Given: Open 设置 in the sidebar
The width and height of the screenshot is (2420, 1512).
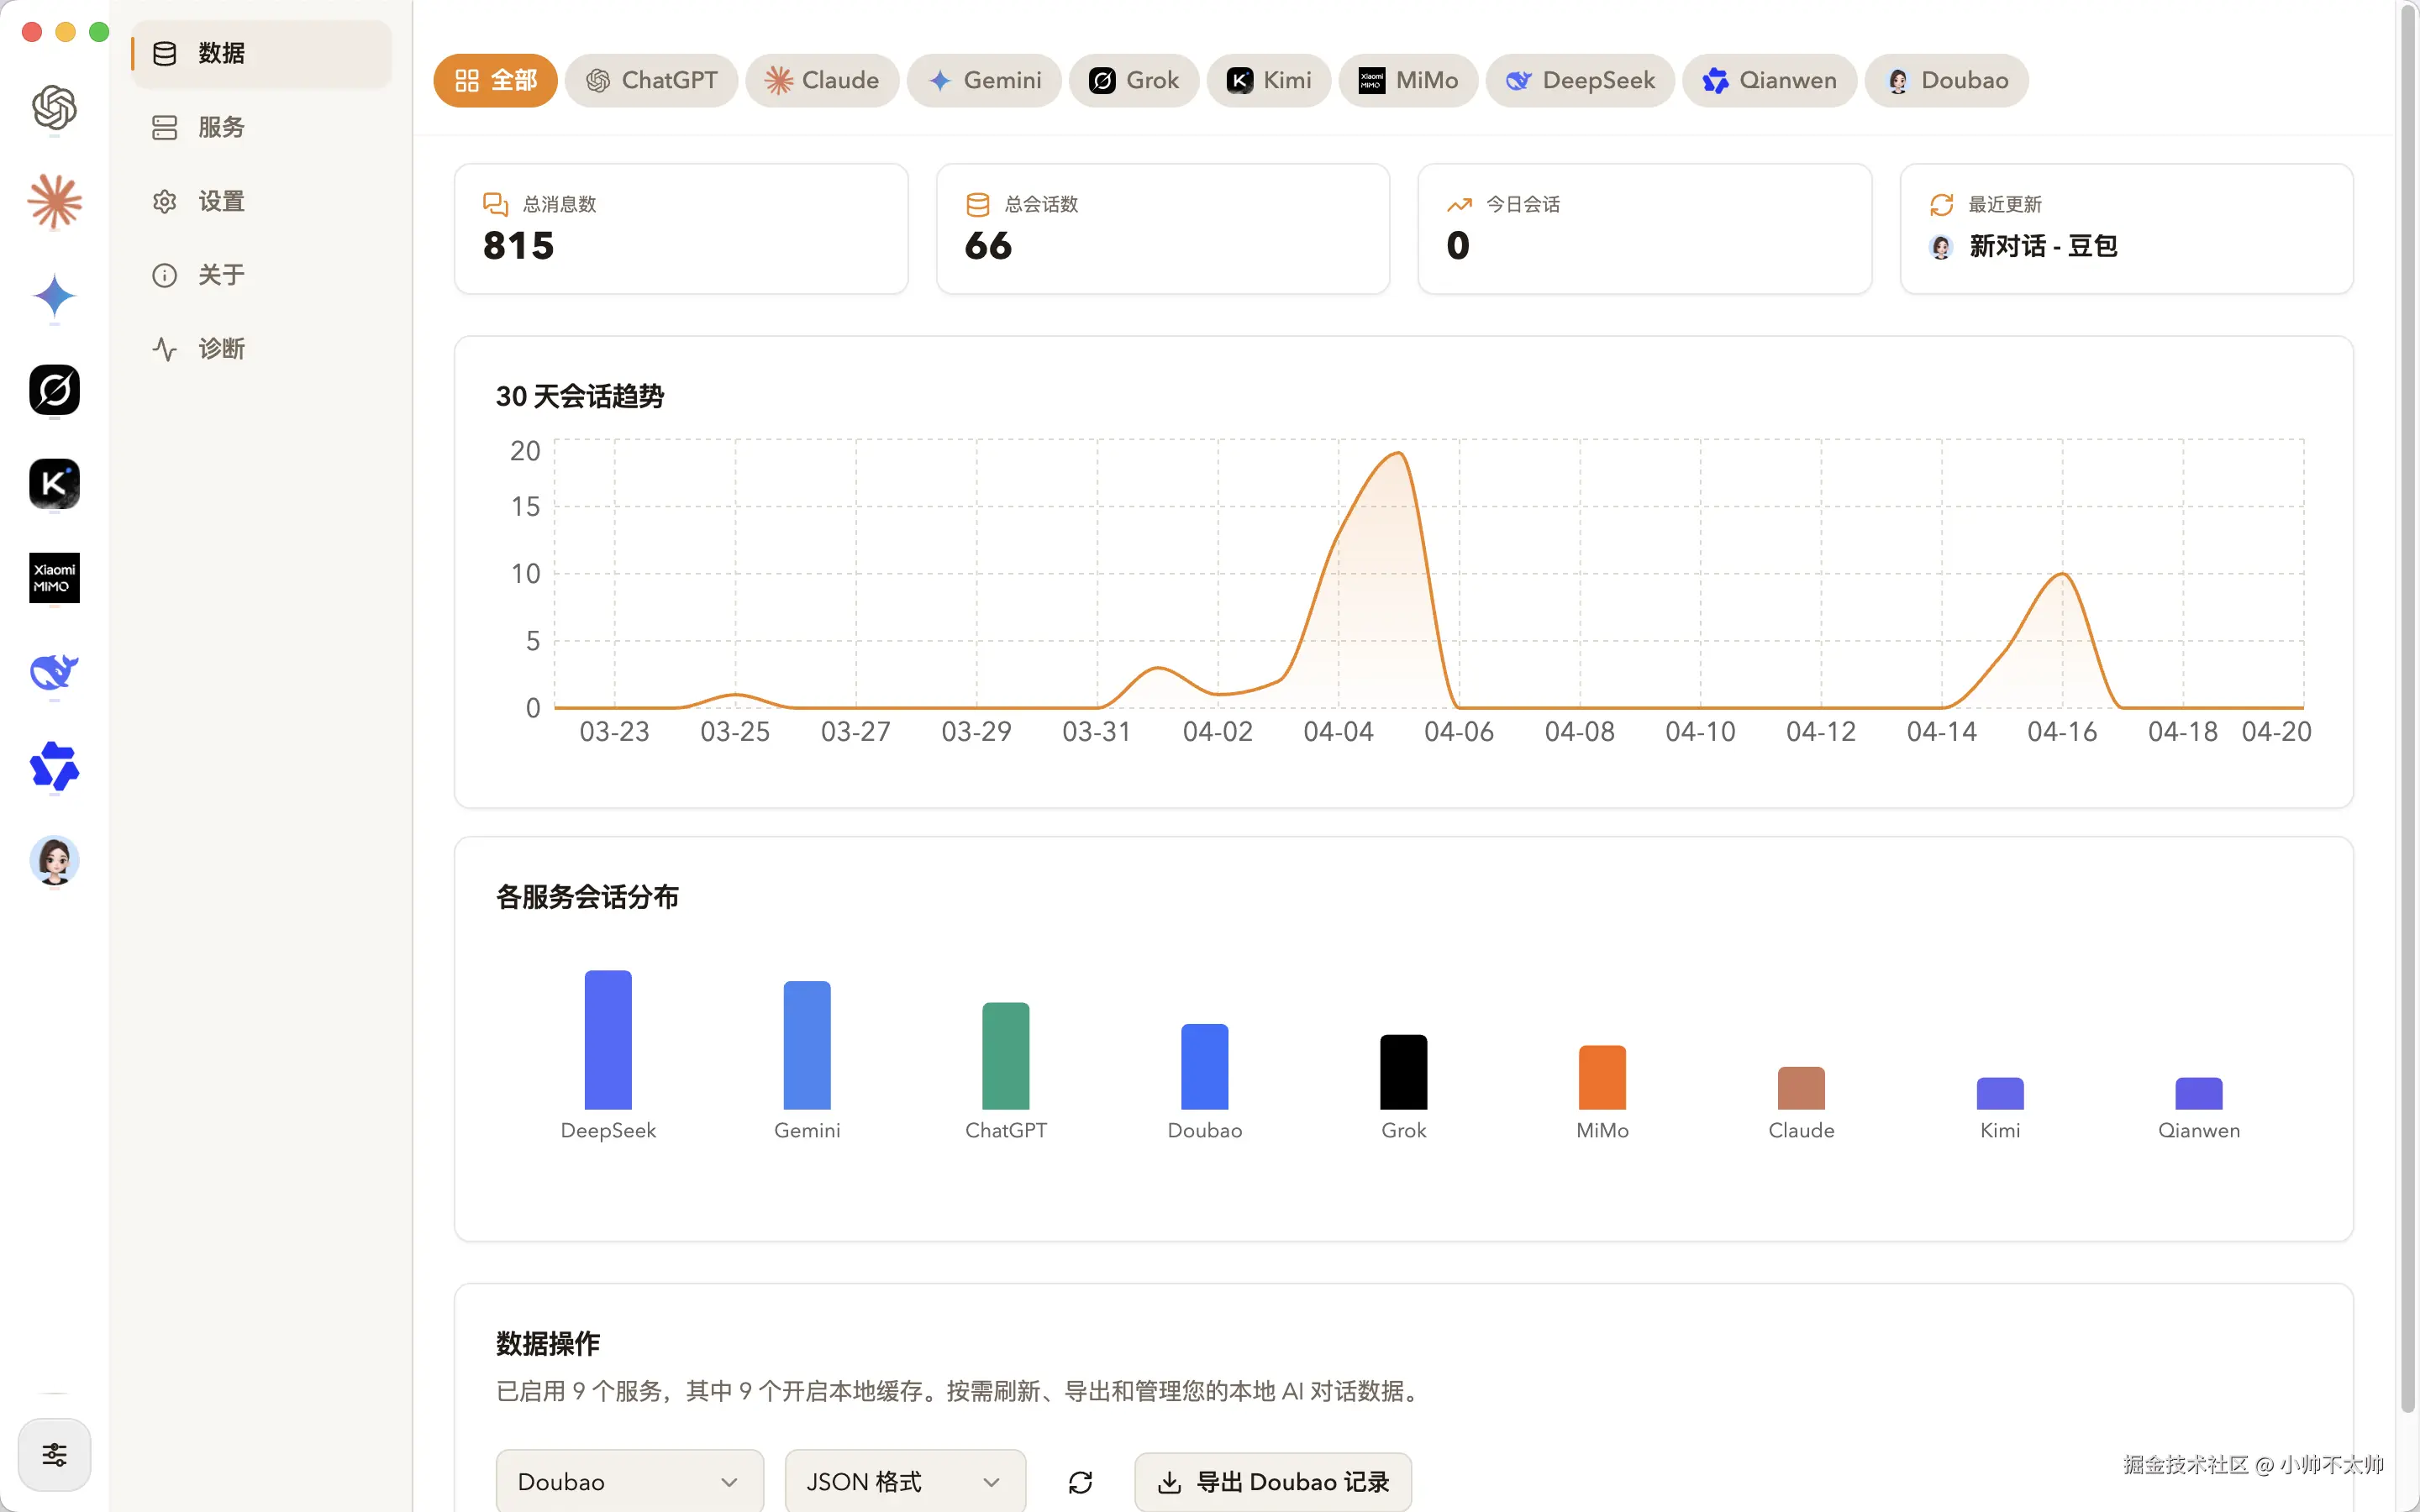Looking at the screenshot, I should 261,201.
